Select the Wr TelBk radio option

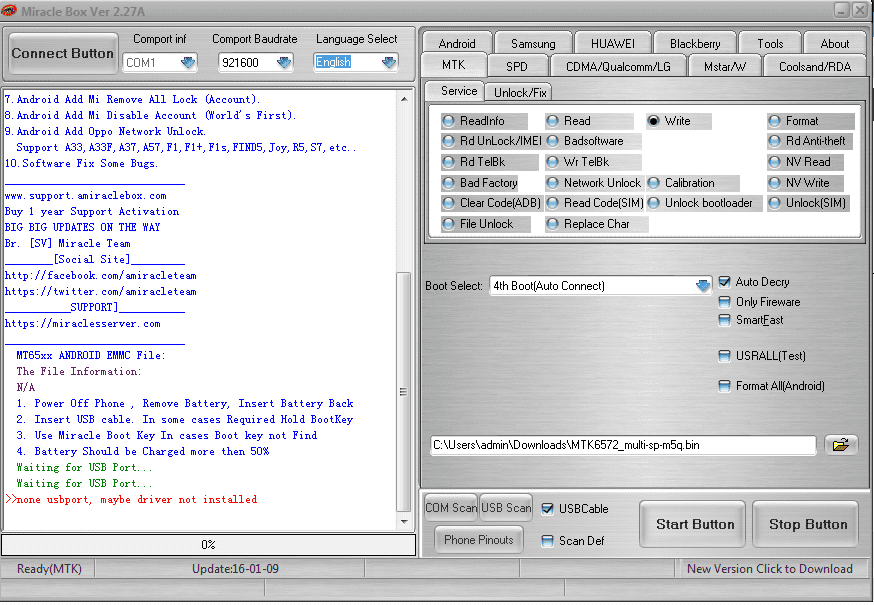pyautogui.click(x=552, y=162)
